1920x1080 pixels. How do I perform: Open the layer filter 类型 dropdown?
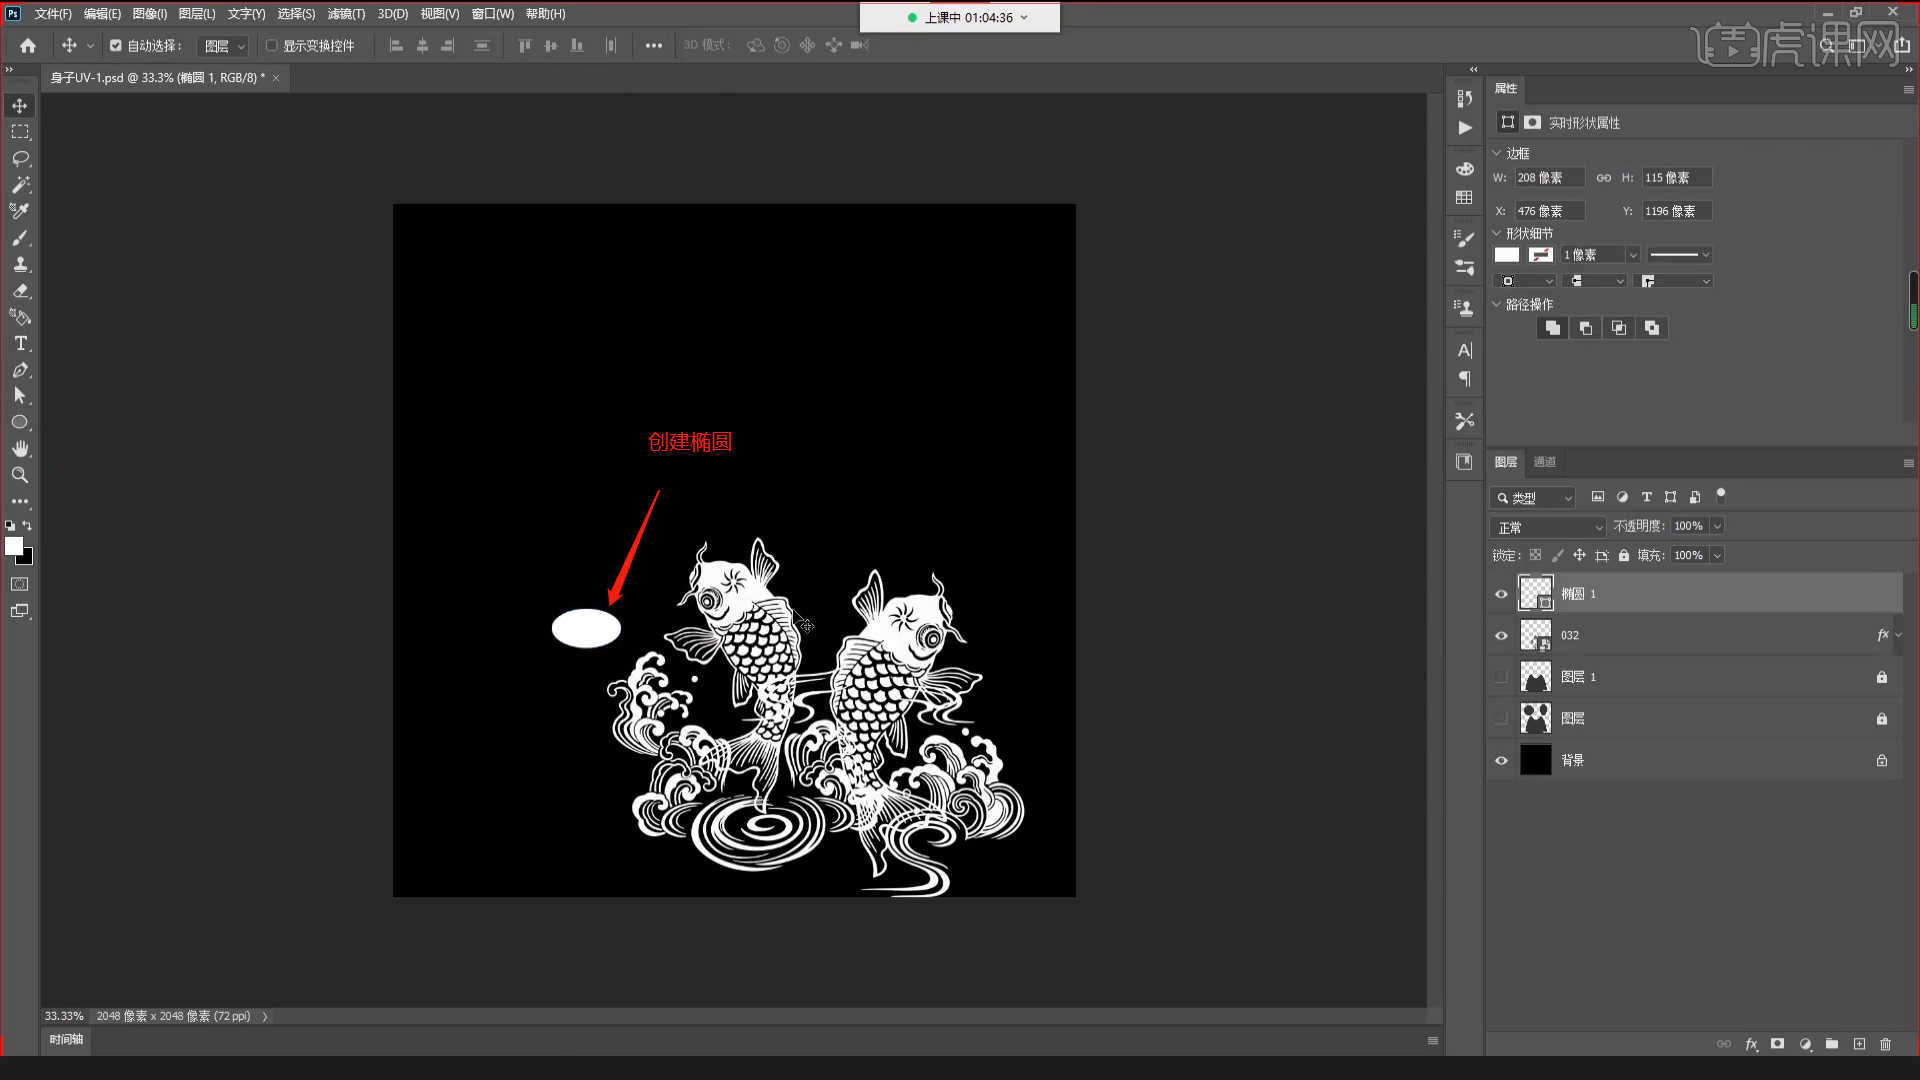1533,497
